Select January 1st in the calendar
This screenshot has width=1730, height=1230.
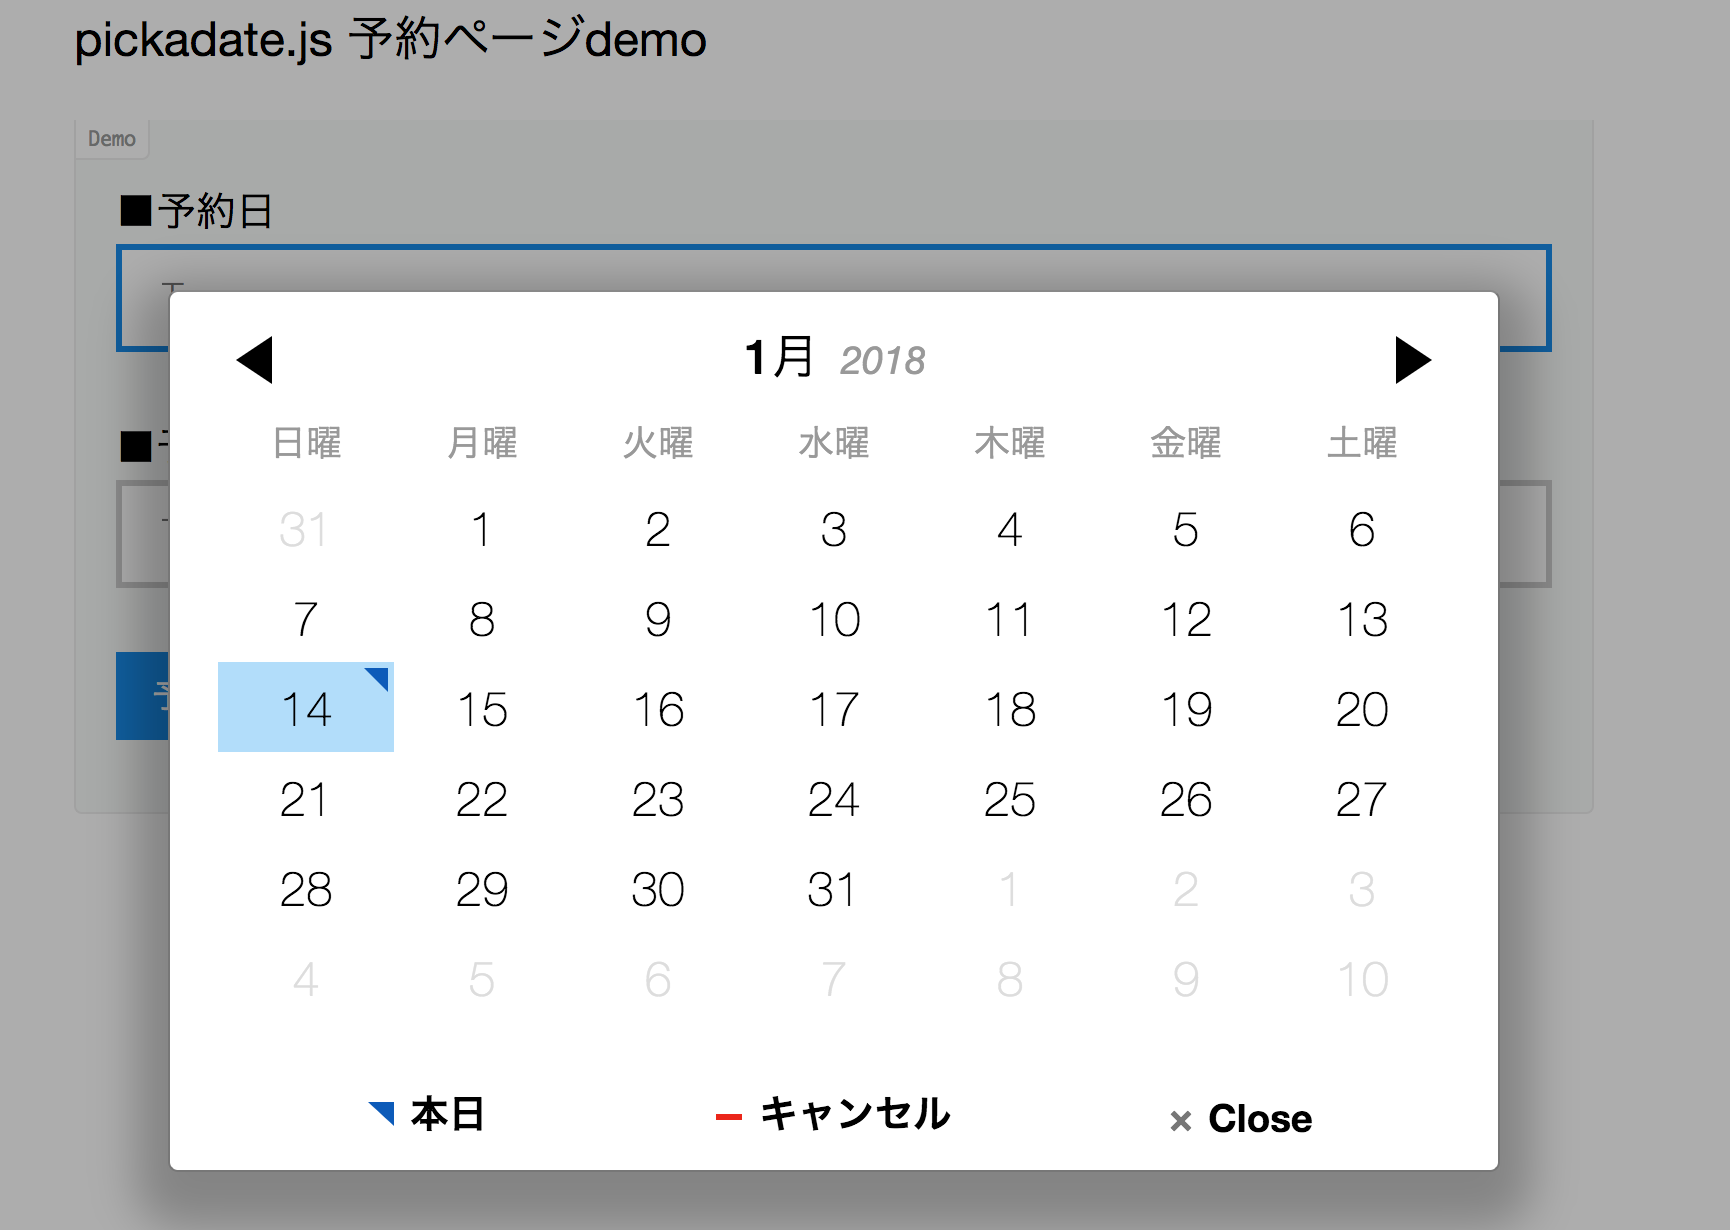pos(482,530)
